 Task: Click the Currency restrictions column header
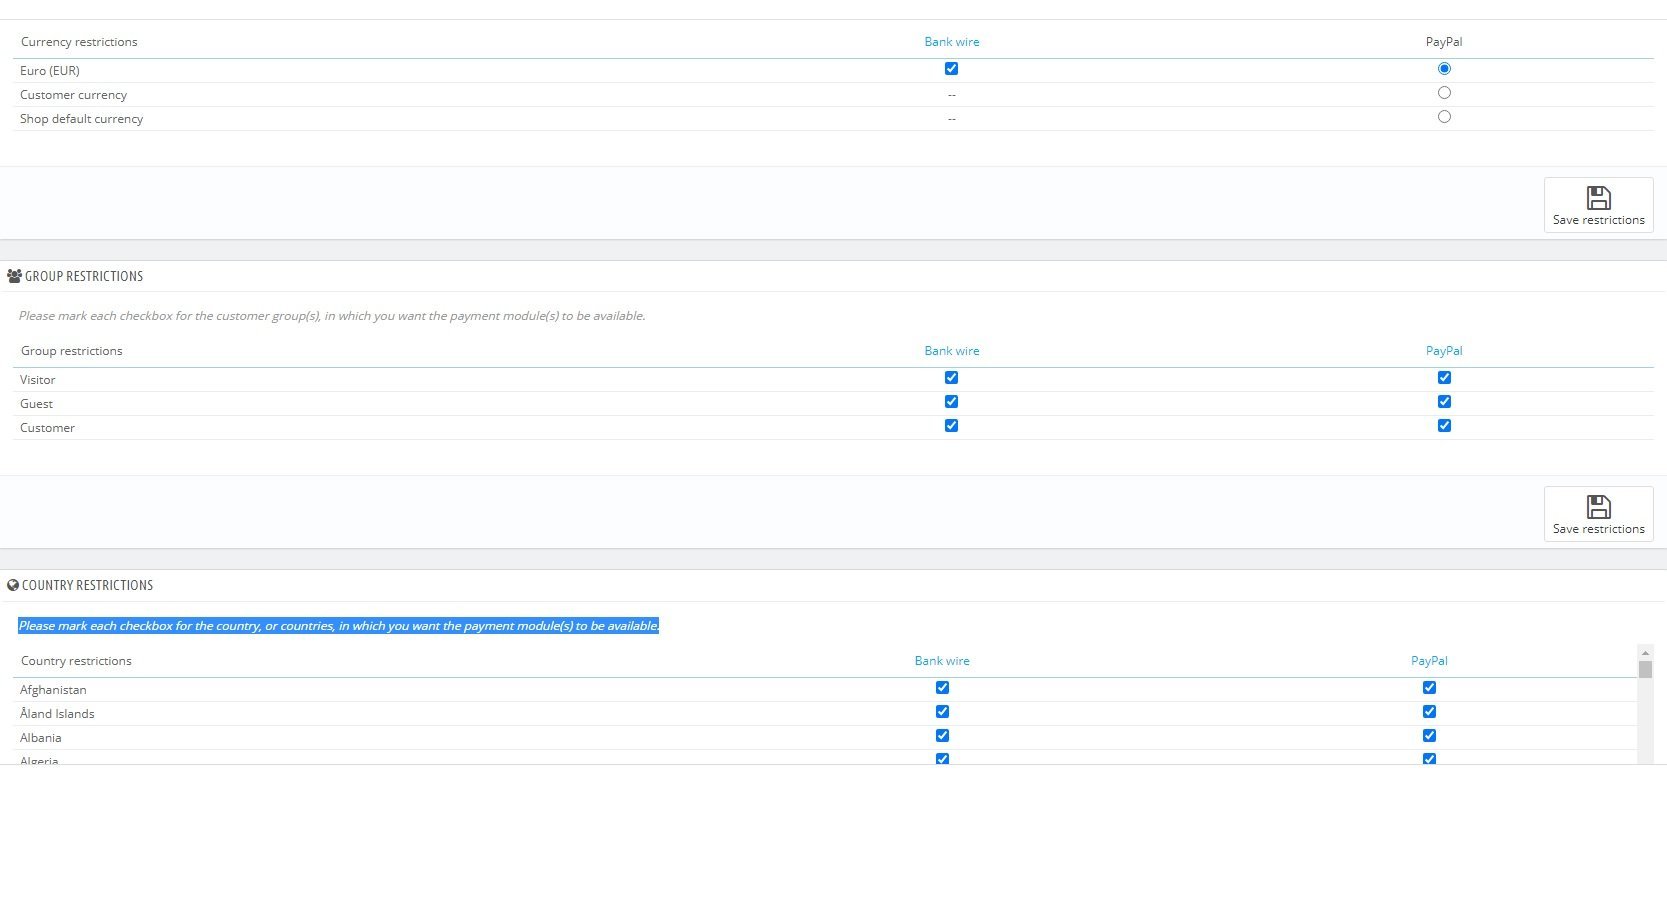(79, 42)
